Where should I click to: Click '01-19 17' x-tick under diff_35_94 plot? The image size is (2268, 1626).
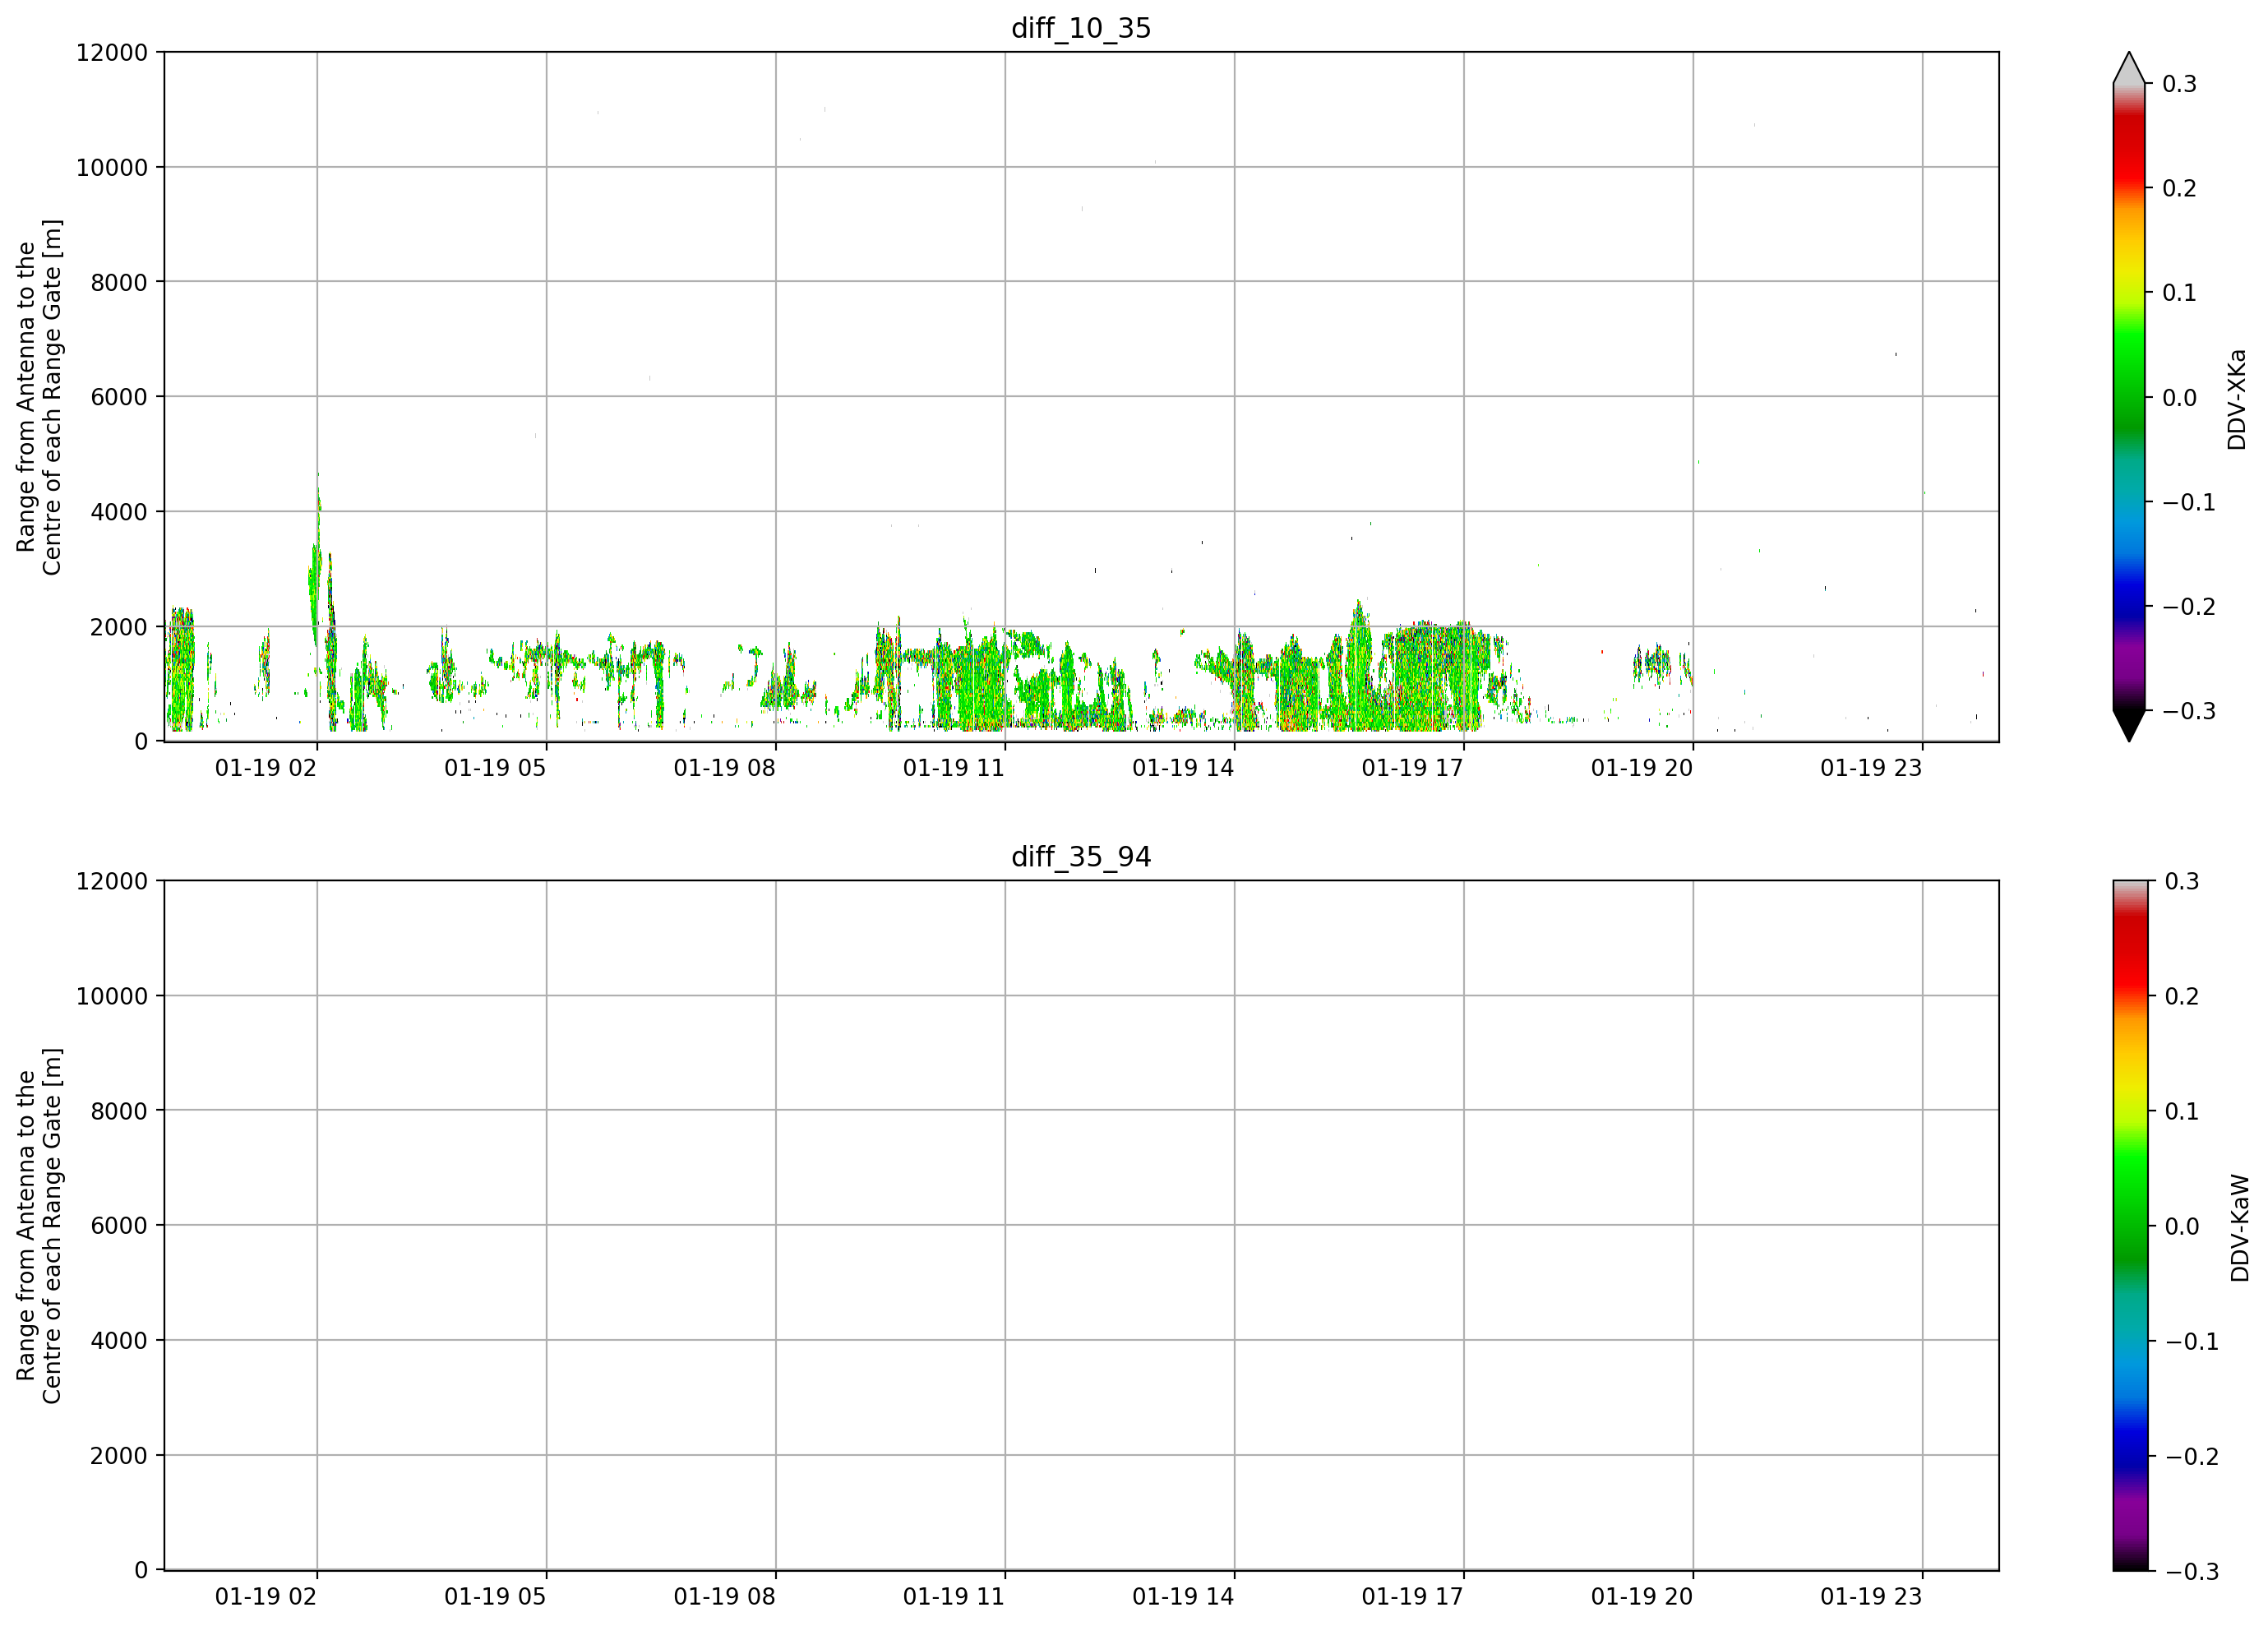(1412, 1597)
